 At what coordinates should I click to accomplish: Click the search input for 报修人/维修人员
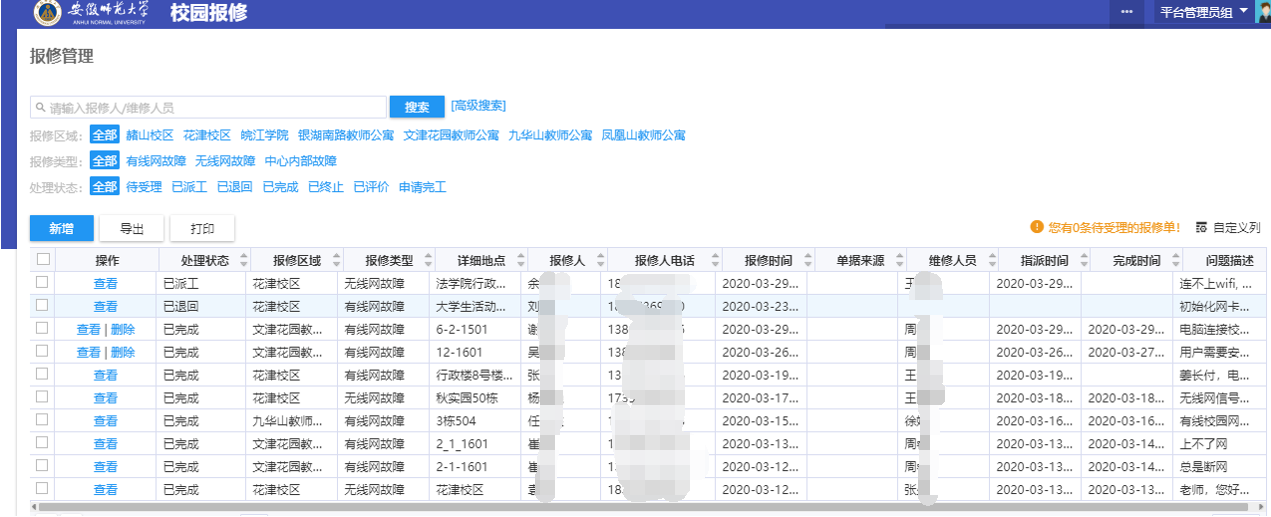click(208, 108)
